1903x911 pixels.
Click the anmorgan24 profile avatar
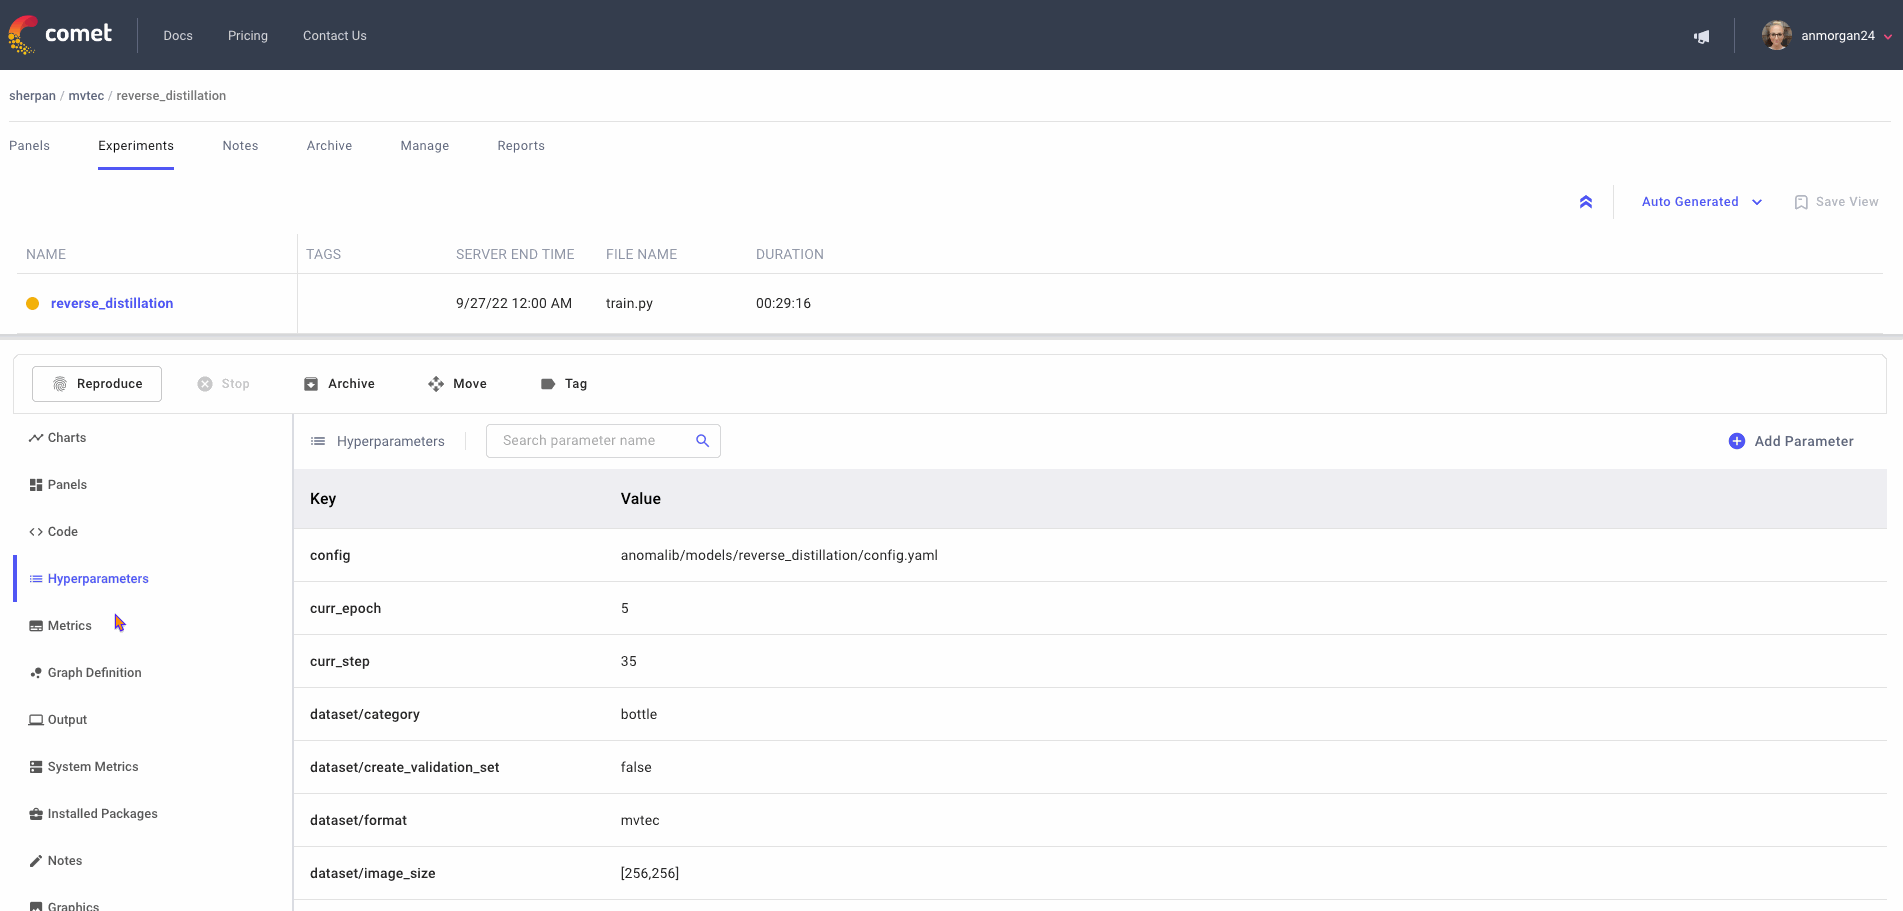point(1776,35)
